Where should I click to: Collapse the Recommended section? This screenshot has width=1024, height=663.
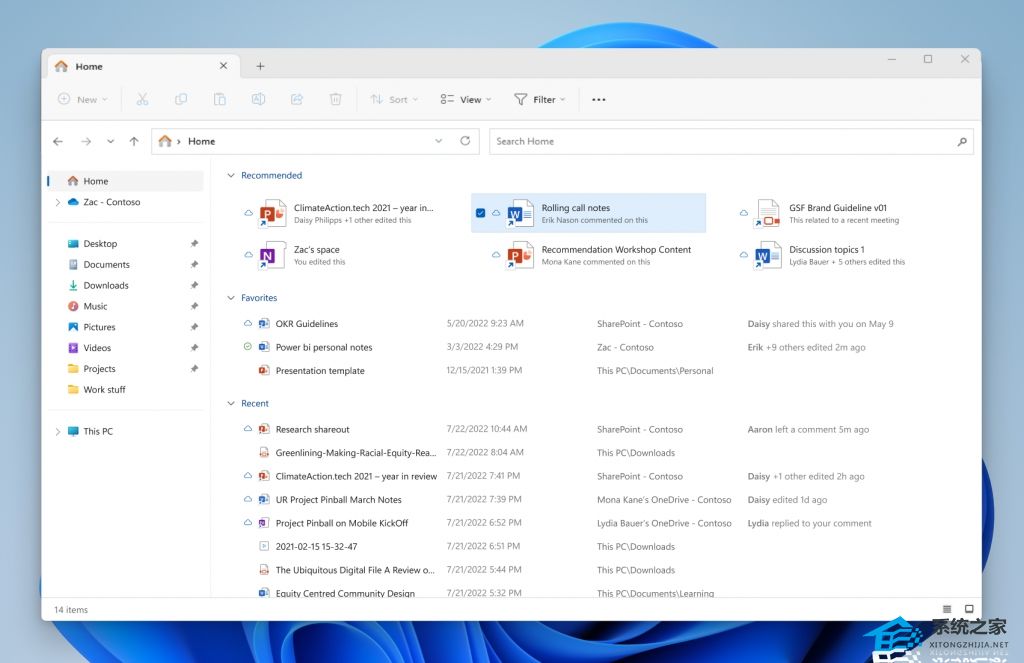coord(232,176)
